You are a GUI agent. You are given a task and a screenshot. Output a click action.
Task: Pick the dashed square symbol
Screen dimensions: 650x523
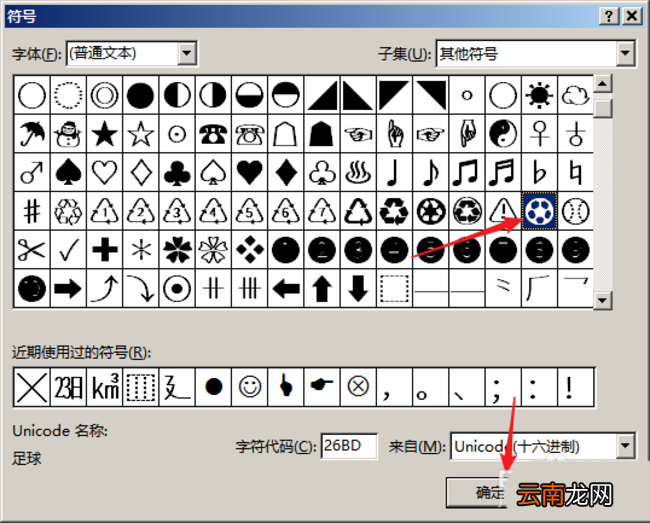click(394, 288)
